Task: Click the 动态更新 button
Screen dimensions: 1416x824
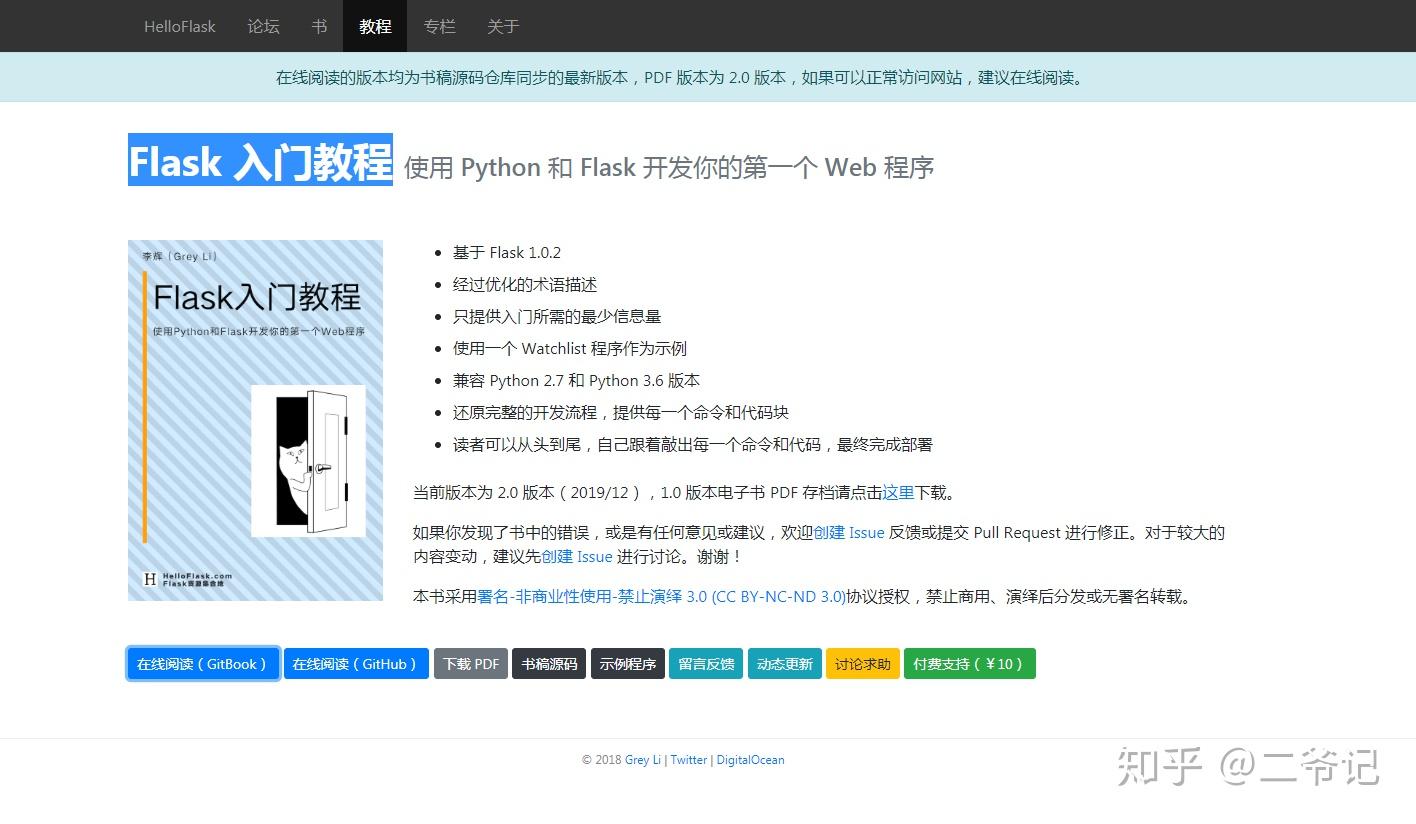Action: pyautogui.click(x=784, y=664)
